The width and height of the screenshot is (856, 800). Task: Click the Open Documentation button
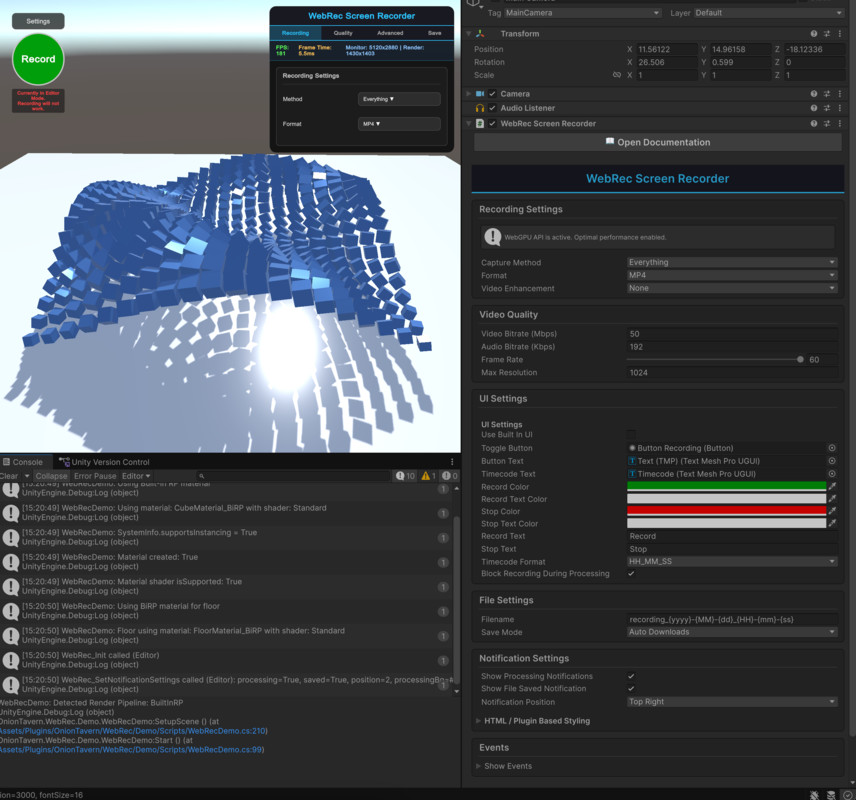point(659,141)
